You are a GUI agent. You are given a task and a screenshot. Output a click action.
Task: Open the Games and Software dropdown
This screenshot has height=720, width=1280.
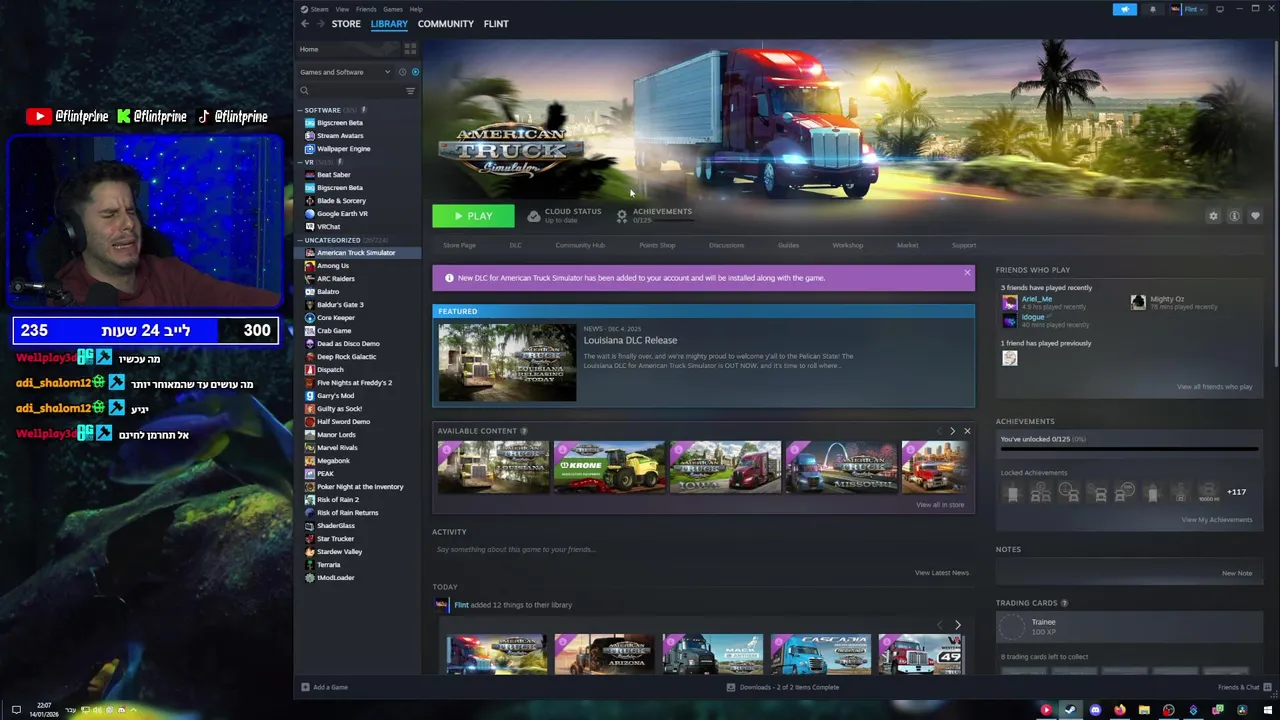pyautogui.click(x=345, y=72)
